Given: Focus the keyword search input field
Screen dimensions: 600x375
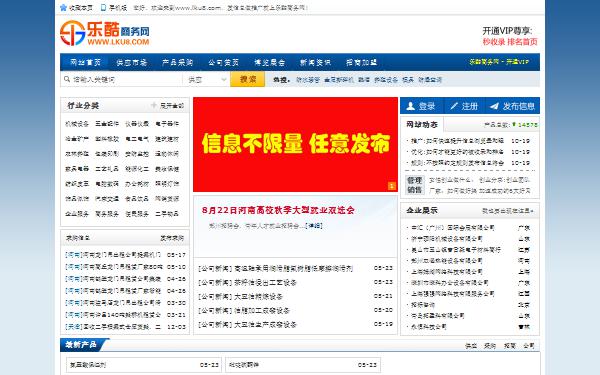Looking at the screenshot, I should click(x=122, y=80).
